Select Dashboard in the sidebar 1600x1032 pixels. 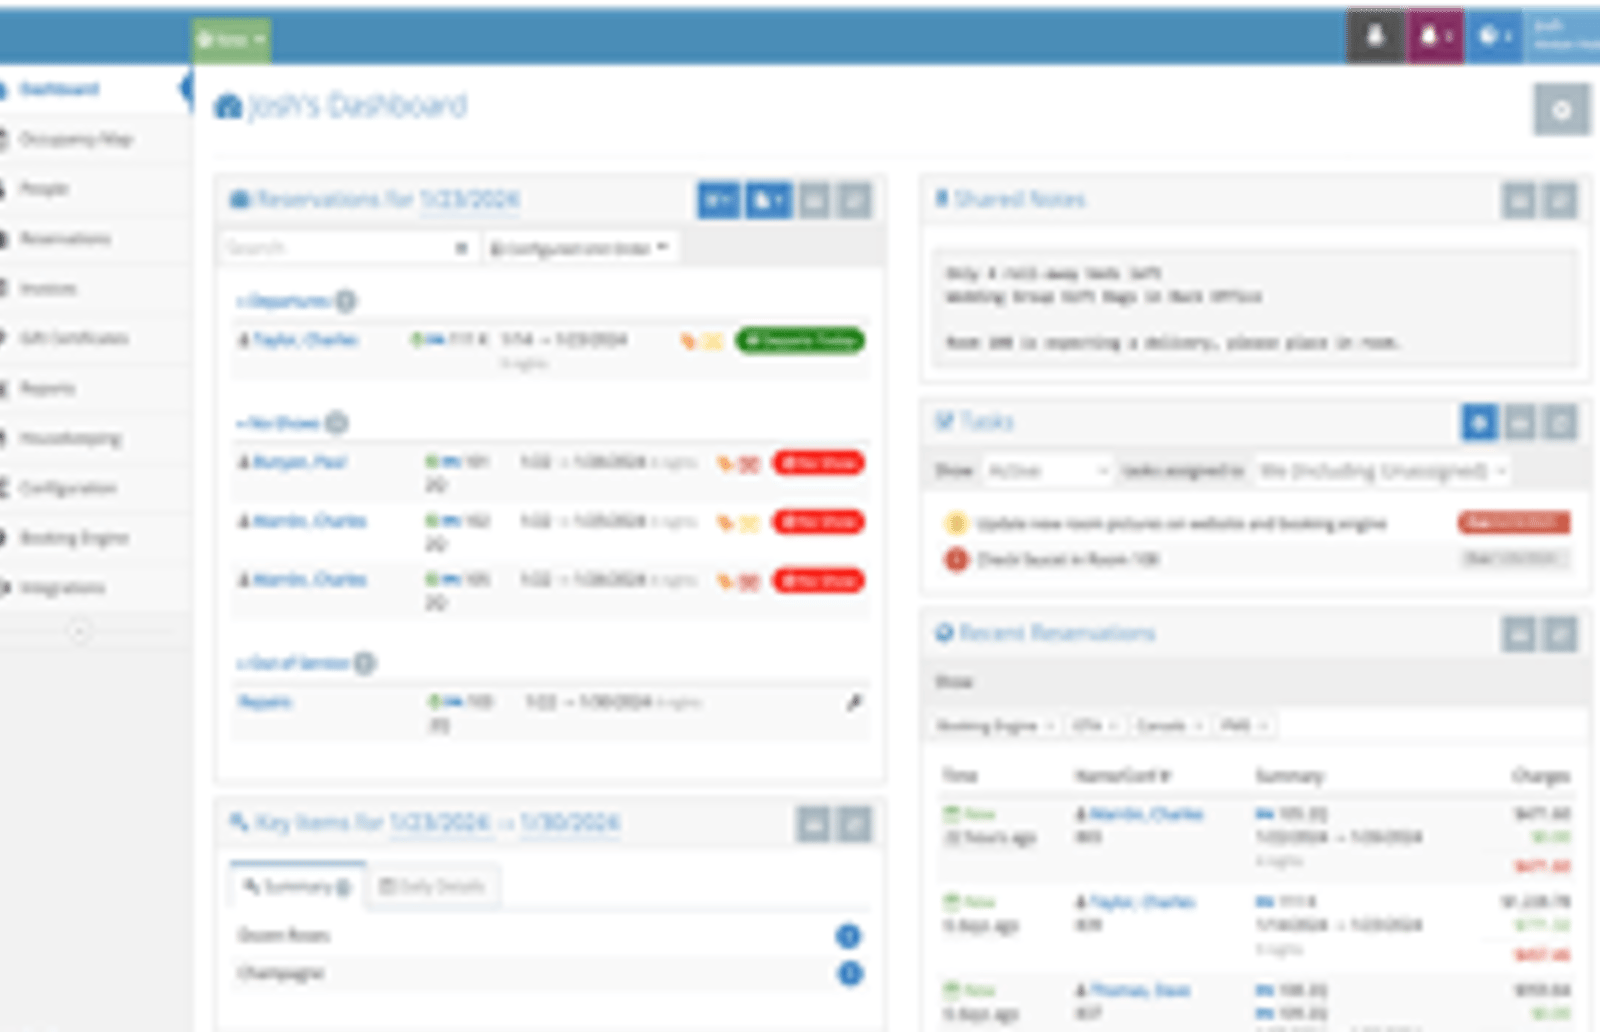(x=60, y=89)
